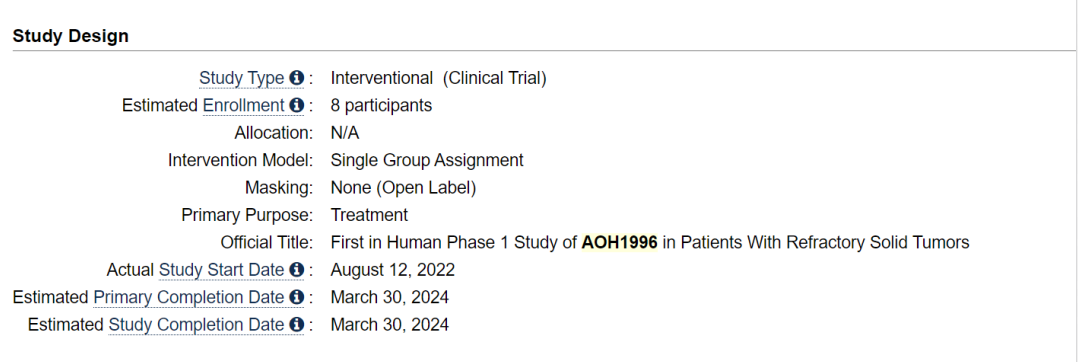Click the August 12, 2022 start date

coord(393,270)
